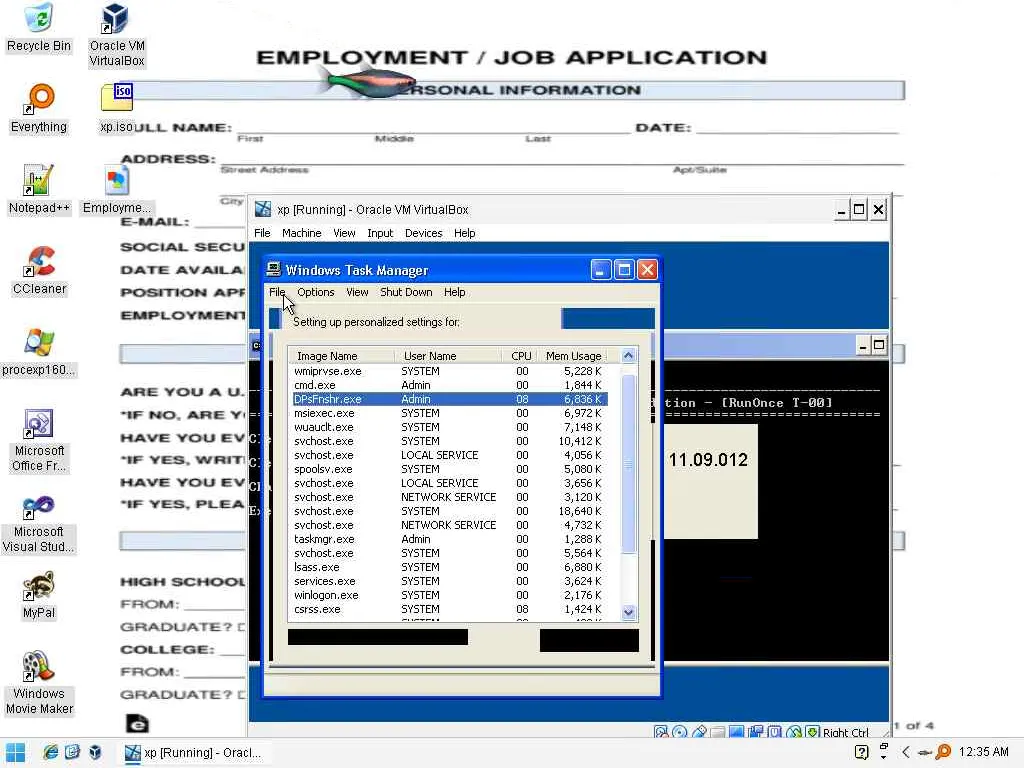Screen dimensions: 1024x768
Task: Select the wmiprvse.exe process row
Action: coord(449,371)
